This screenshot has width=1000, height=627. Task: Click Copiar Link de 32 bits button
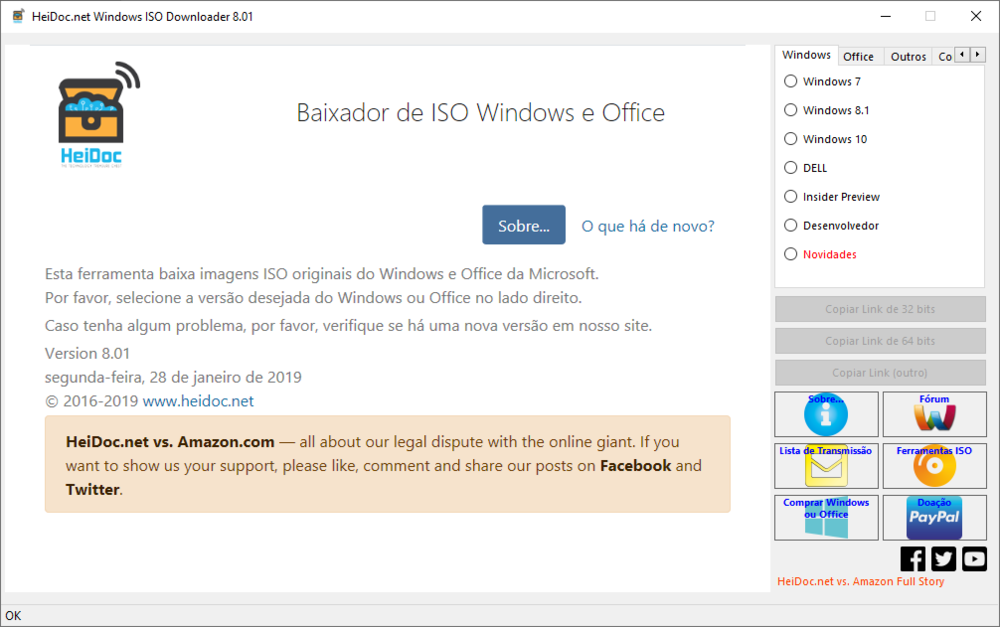[880, 309]
